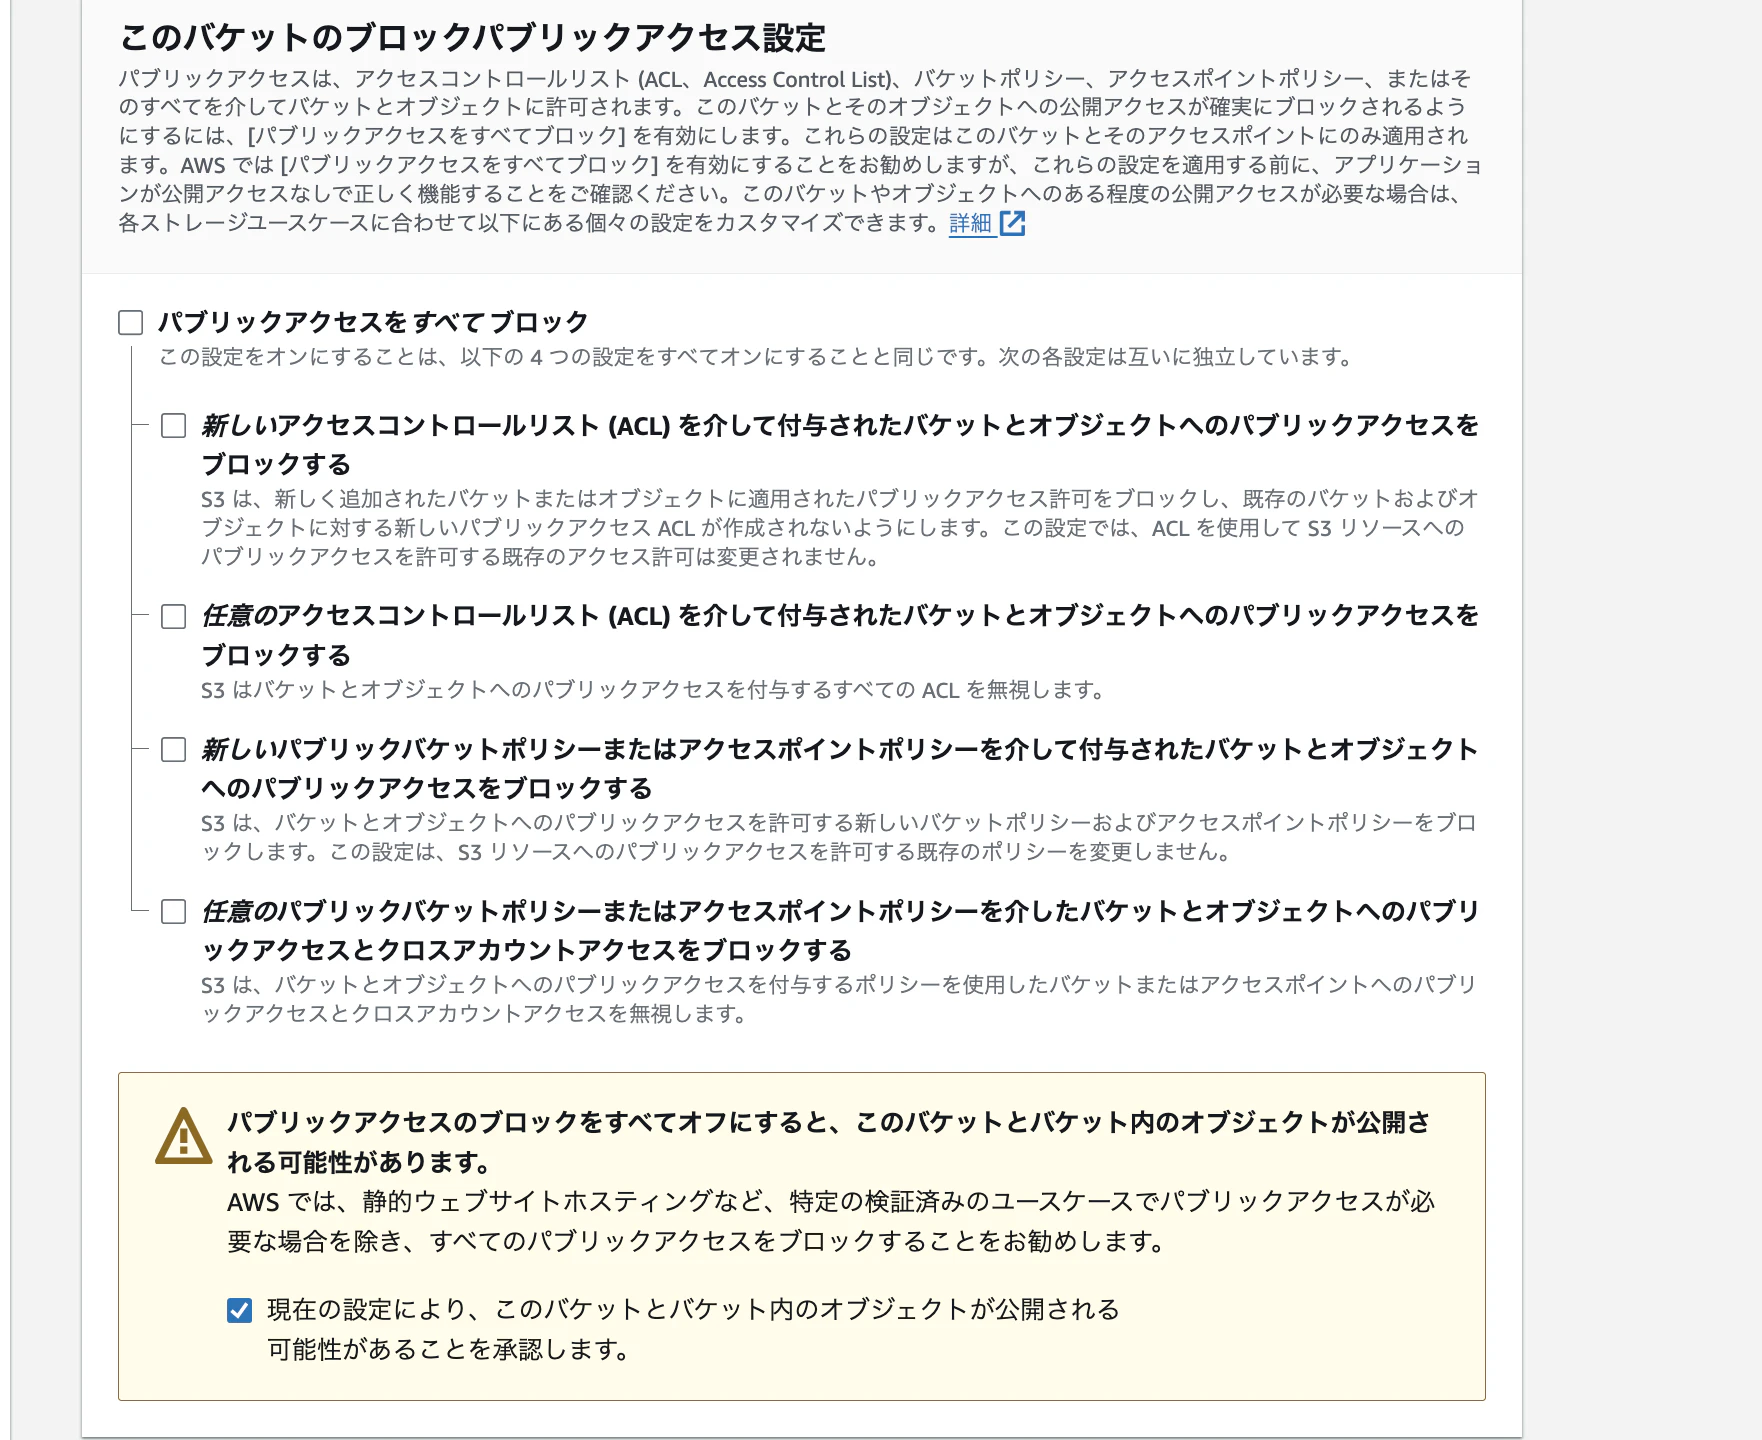The width and height of the screenshot is (1762, 1440).
Task: Click the bold label "パブリックアクセスをすべてブロック"
Action: pyautogui.click(x=372, y=322)
